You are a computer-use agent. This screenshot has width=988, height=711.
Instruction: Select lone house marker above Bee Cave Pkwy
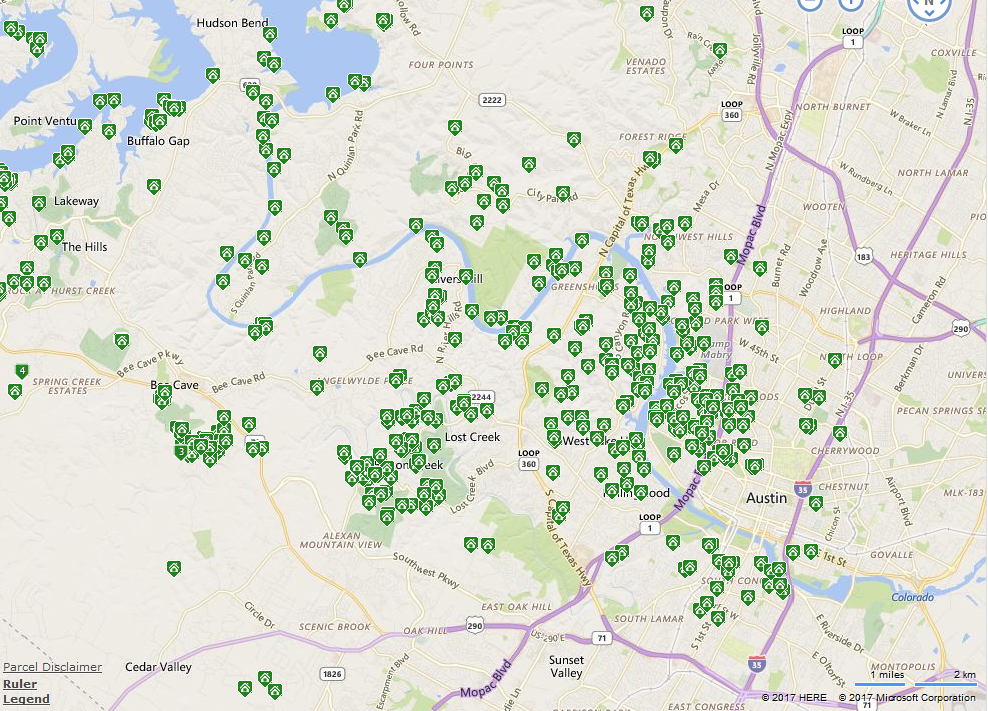click(122, 341)
